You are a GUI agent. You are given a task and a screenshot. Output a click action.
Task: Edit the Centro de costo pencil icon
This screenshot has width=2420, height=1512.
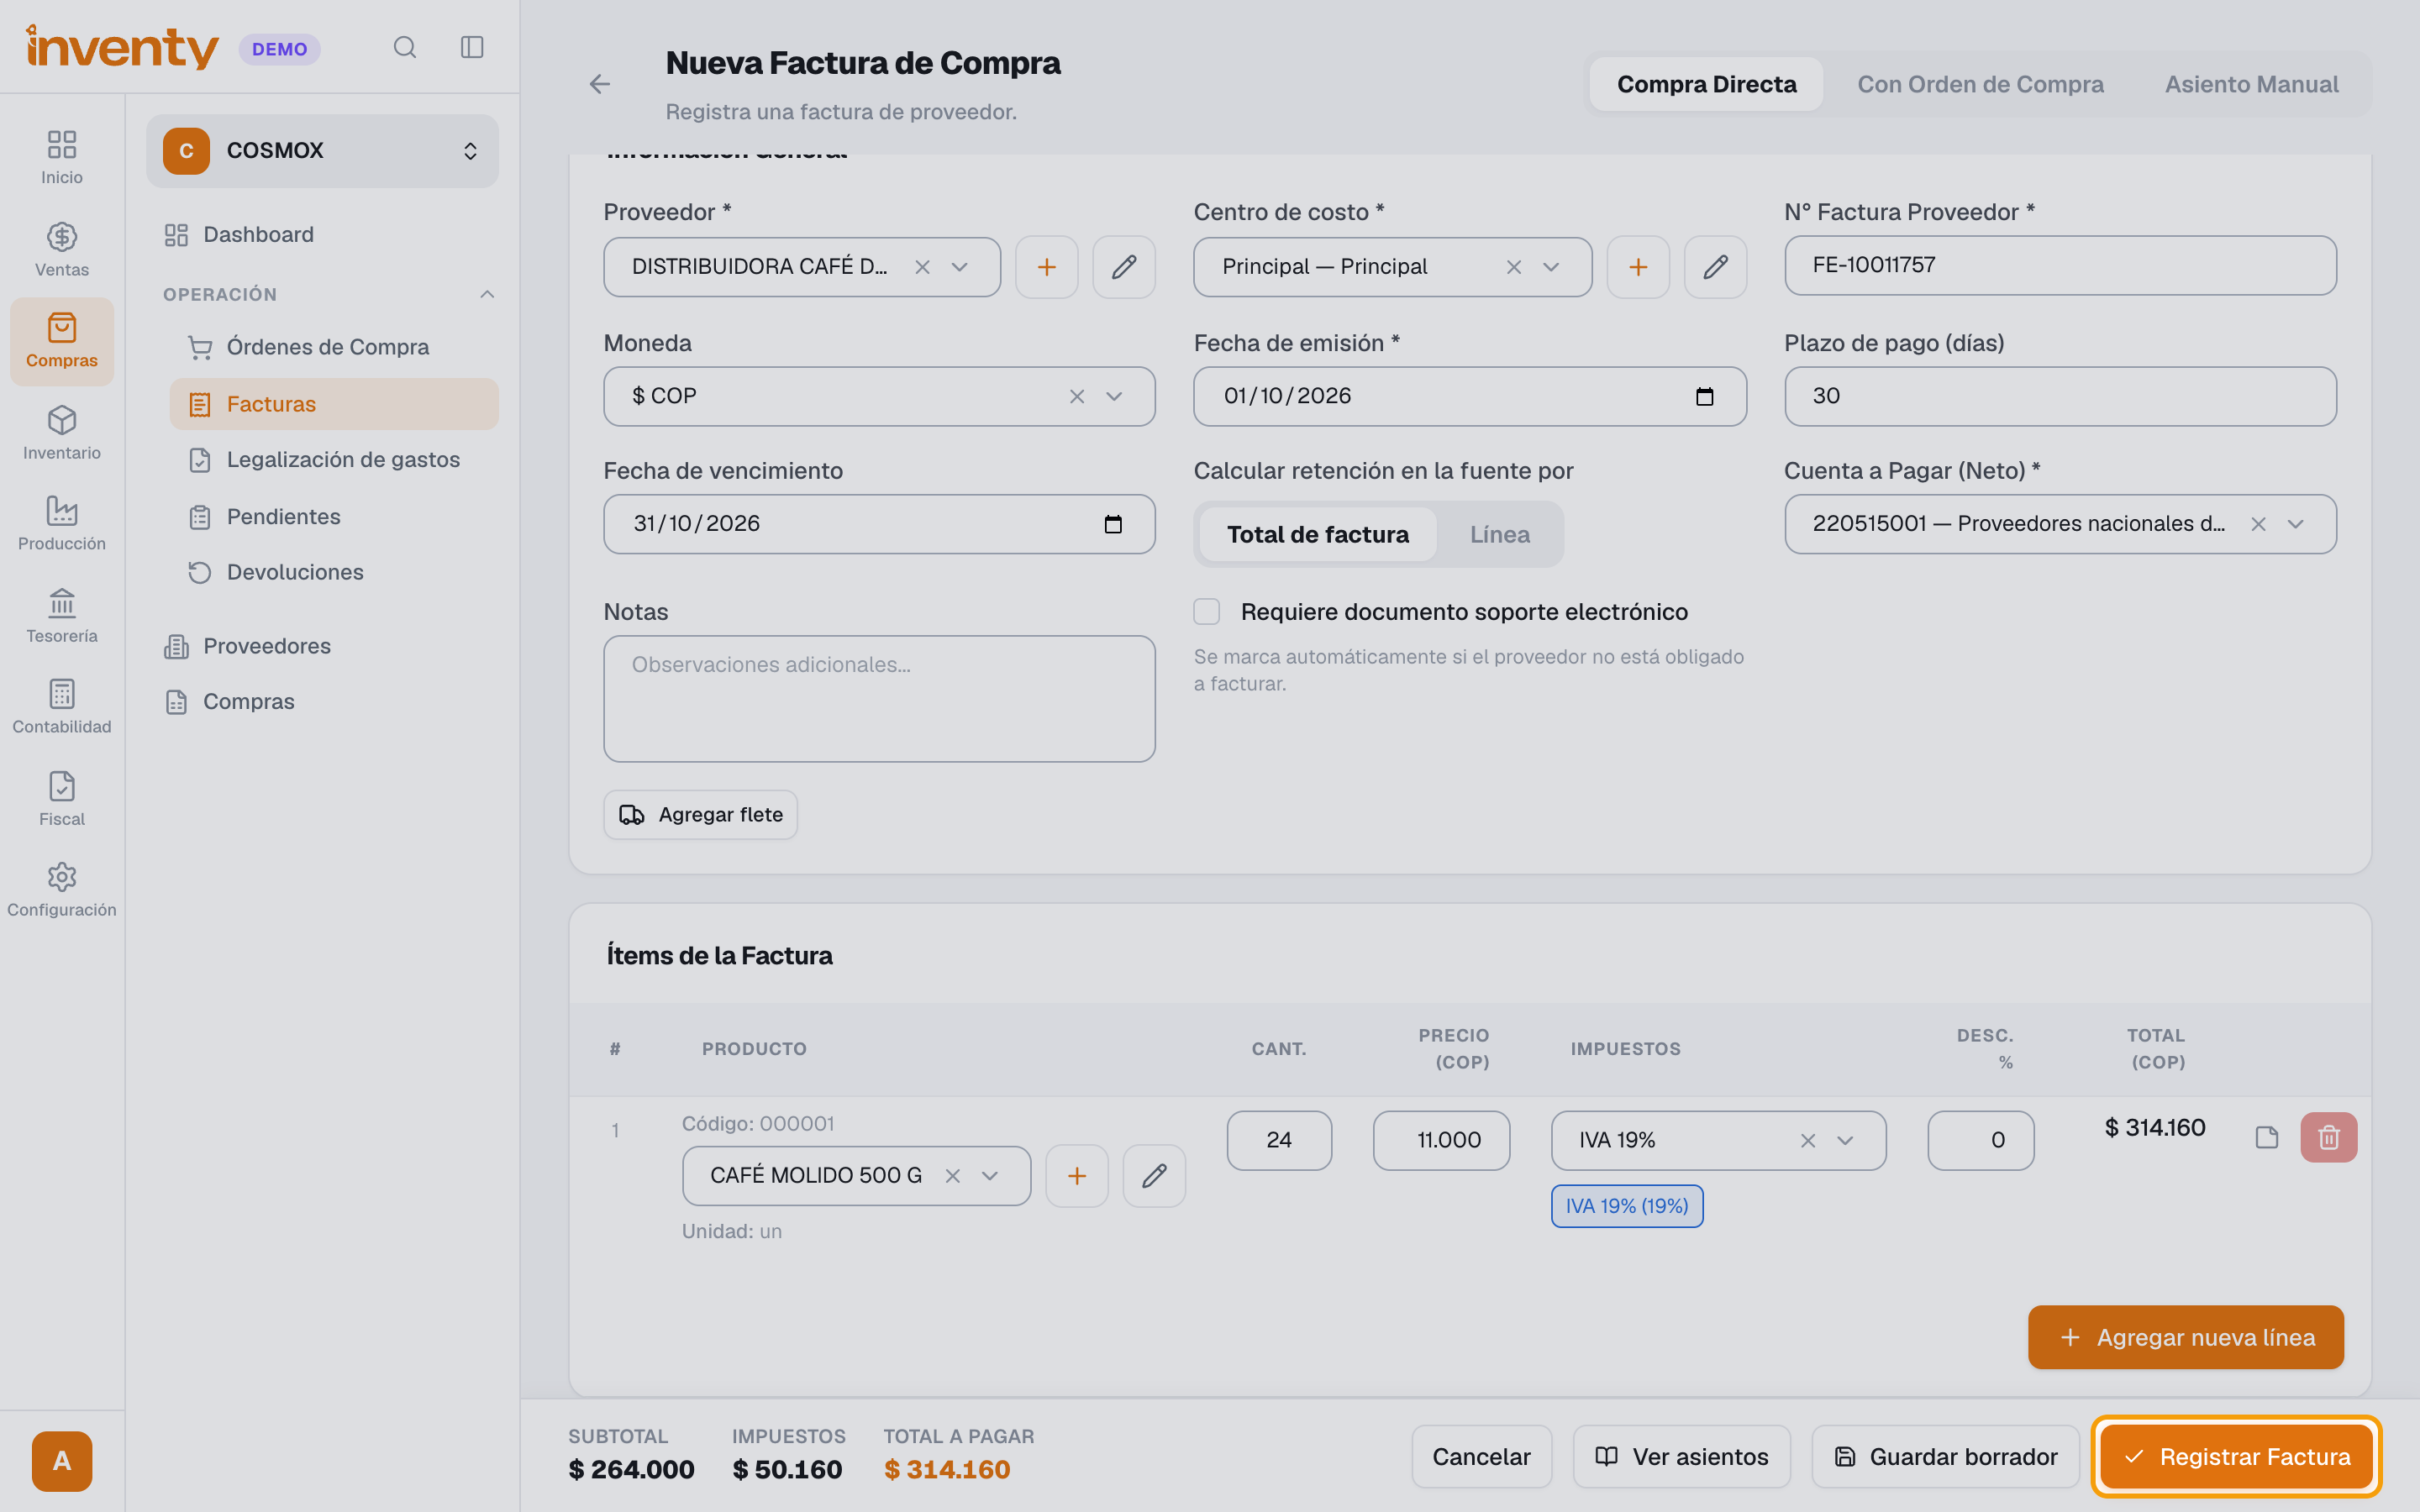[1716, 267]
